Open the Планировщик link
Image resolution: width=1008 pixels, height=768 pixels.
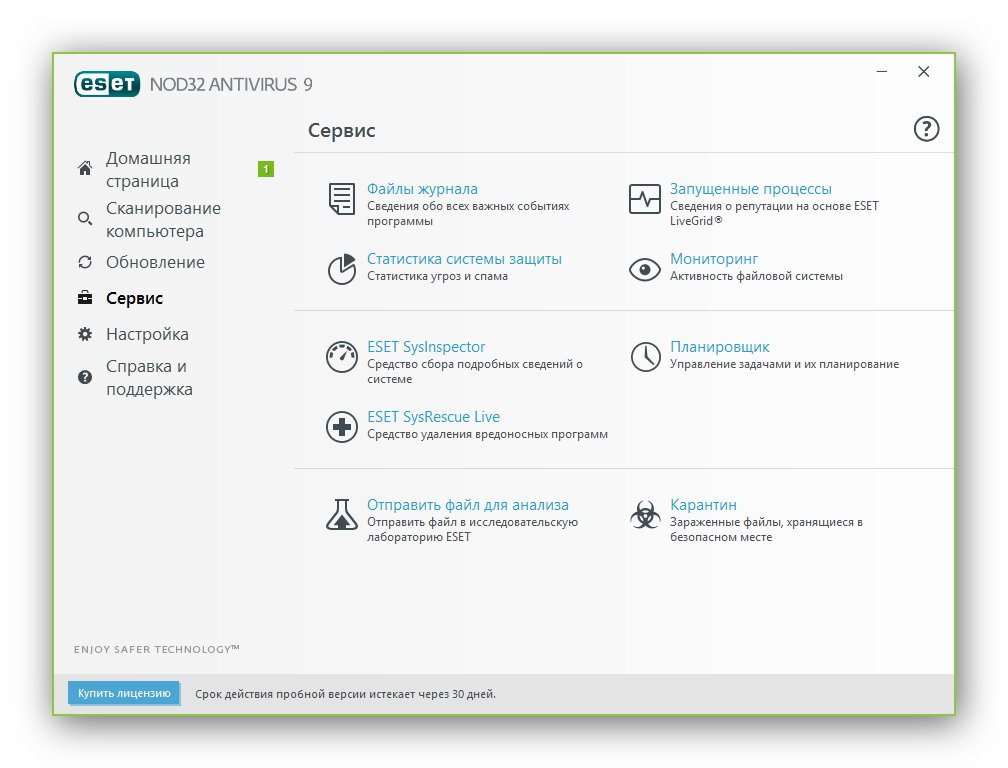pos(719,347)
